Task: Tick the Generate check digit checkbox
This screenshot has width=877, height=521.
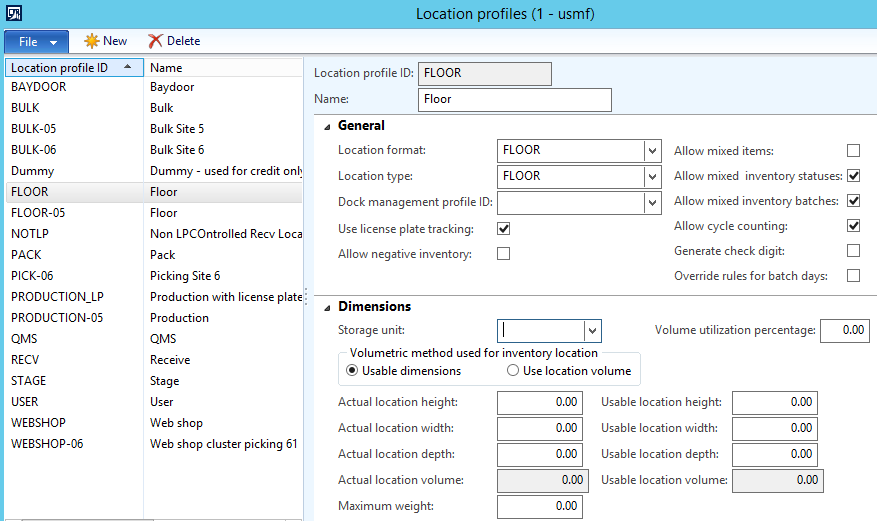Action: tap(853, 251)
